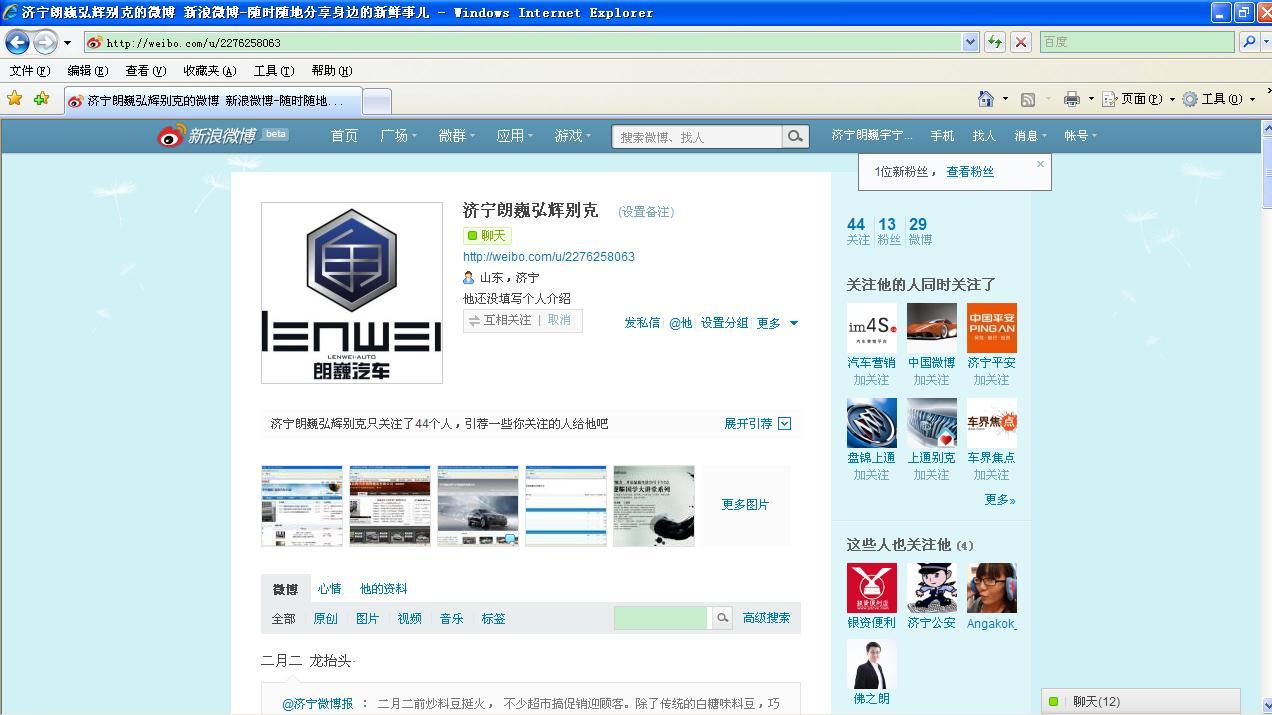Expand the 帐号 dropdown menu

click(x=1094, y=136)
